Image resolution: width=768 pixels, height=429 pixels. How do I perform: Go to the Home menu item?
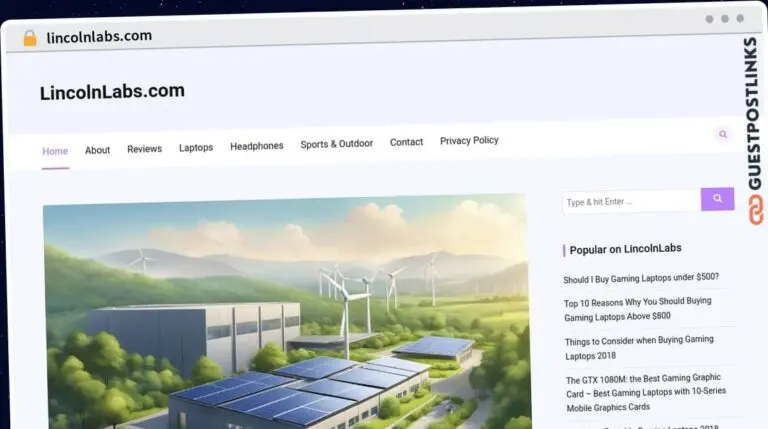pyautogui.click(x=55, y=151)
